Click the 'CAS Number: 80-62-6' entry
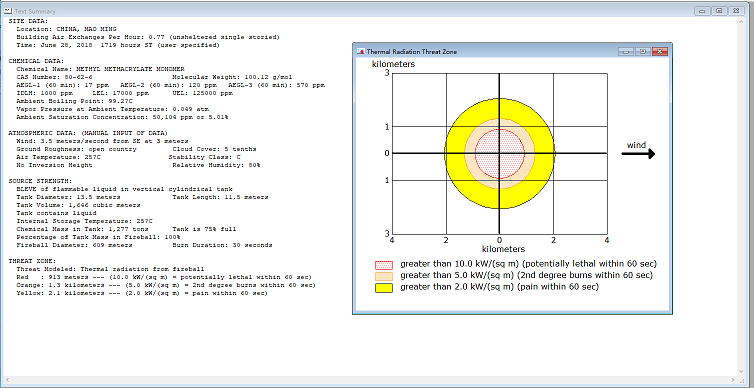The height and width of the screenshot is (388, 754). pyautogui.click(x=54, y=77)
